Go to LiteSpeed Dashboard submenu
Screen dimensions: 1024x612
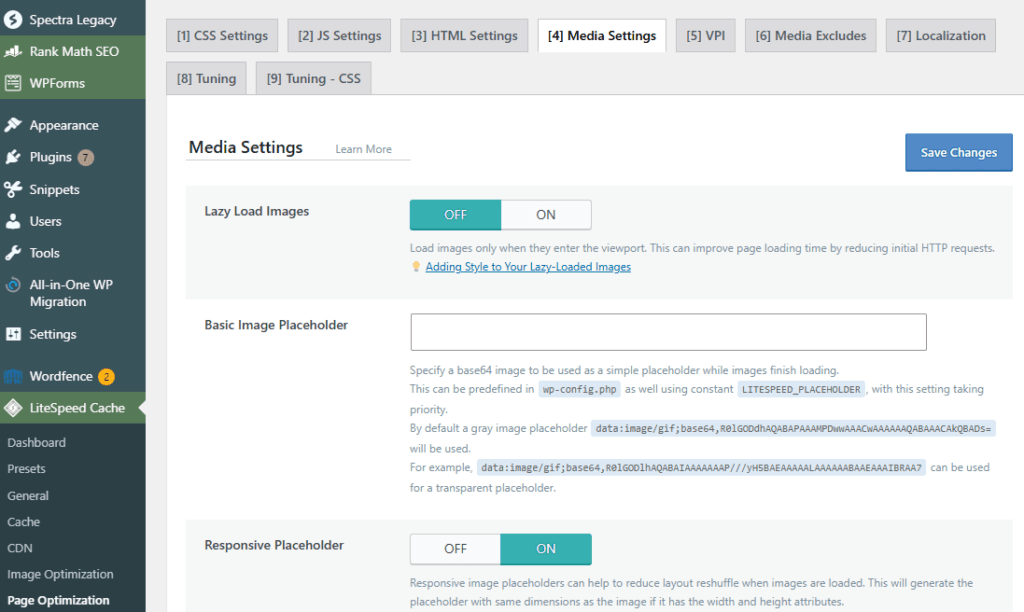tap(37, 442)
